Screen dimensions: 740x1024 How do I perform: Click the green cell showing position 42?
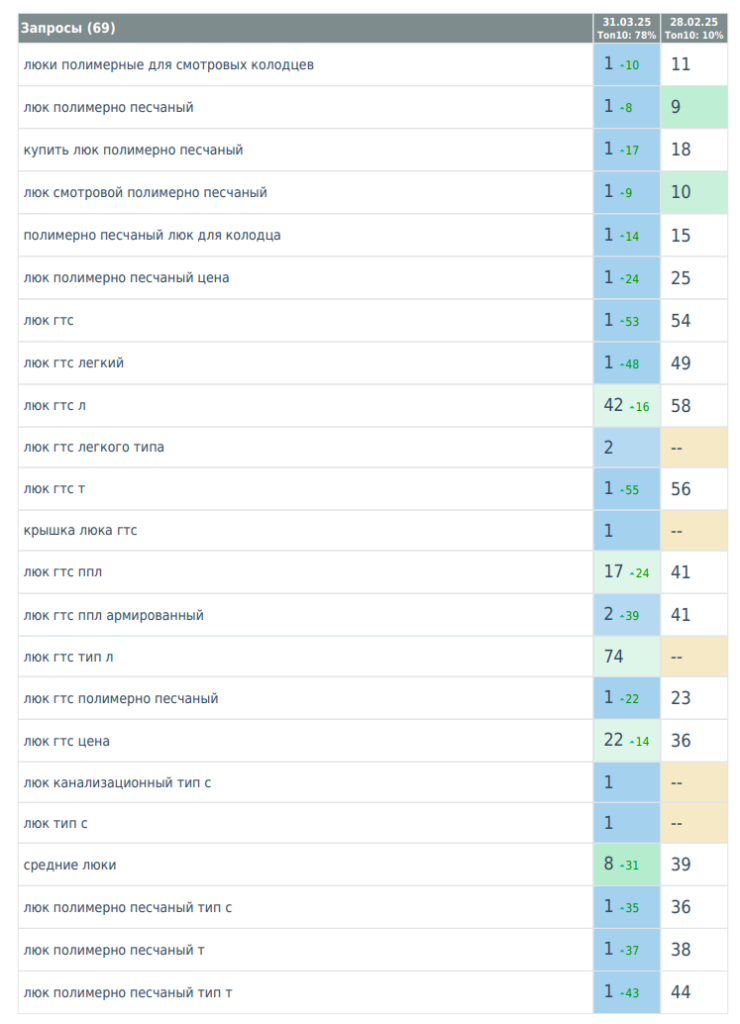[626, 406]
